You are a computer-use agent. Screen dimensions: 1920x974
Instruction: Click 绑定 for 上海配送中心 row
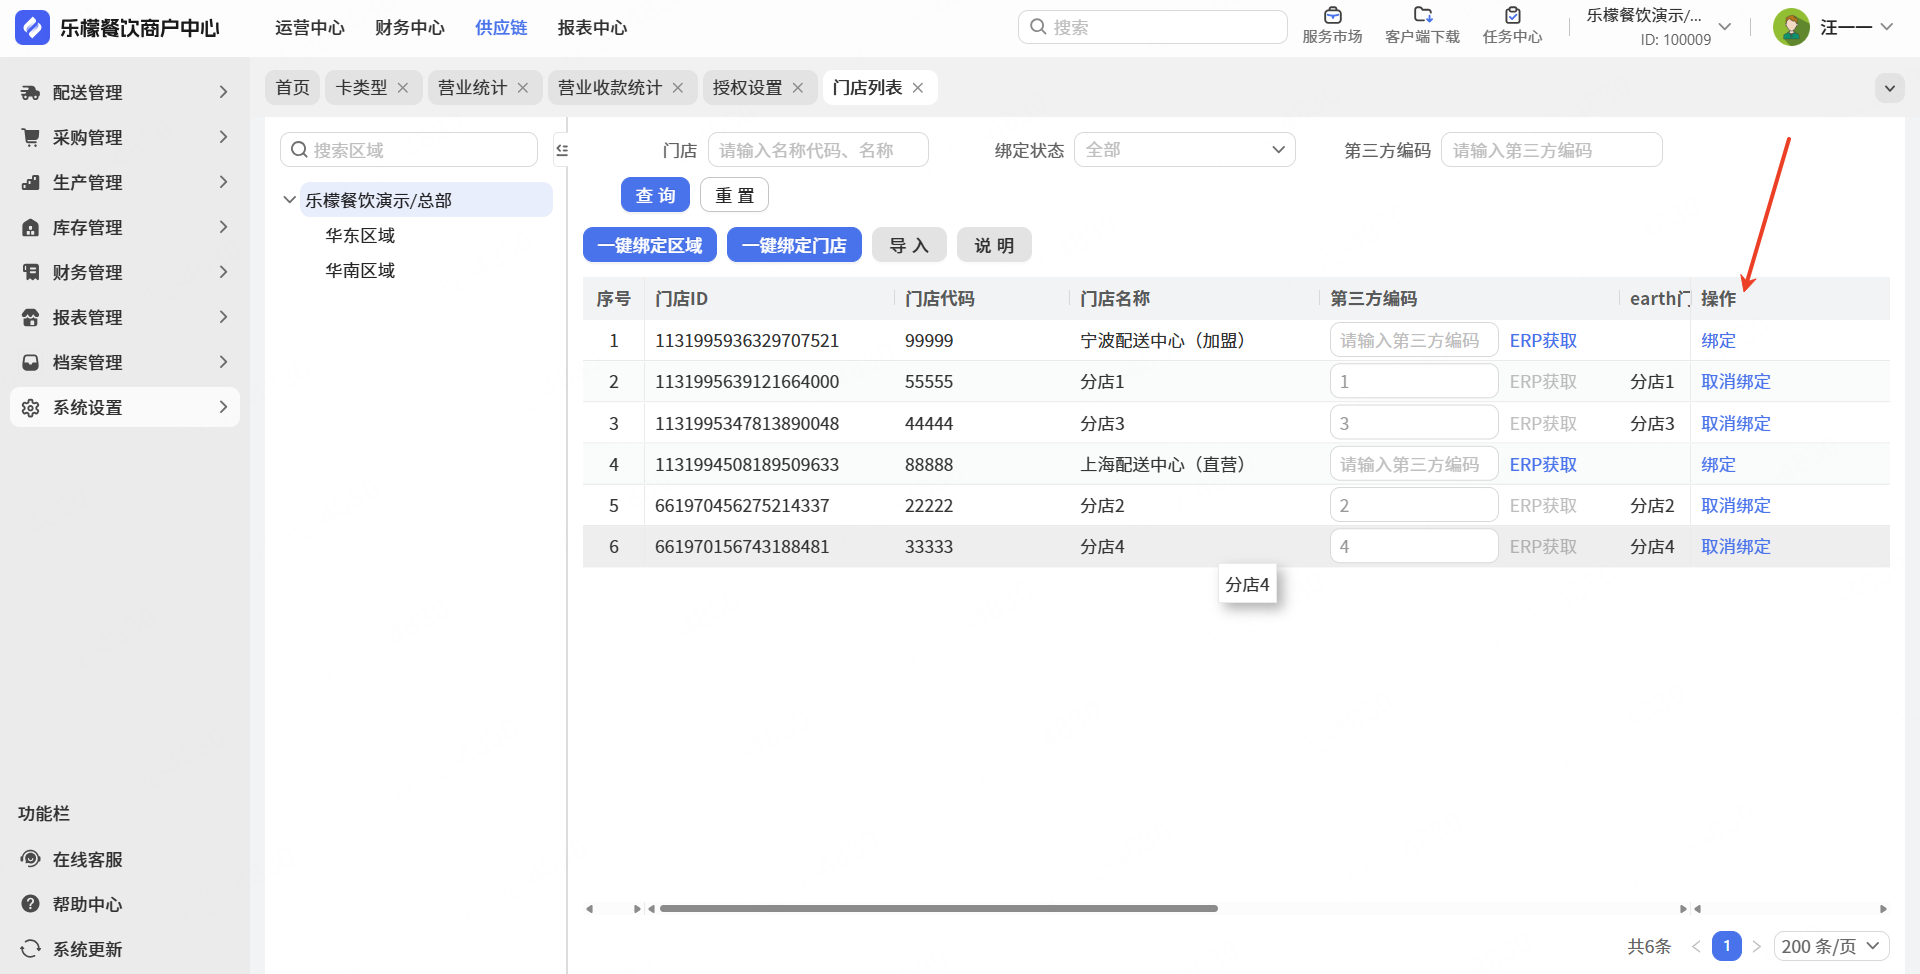(x=1718, y=465)
